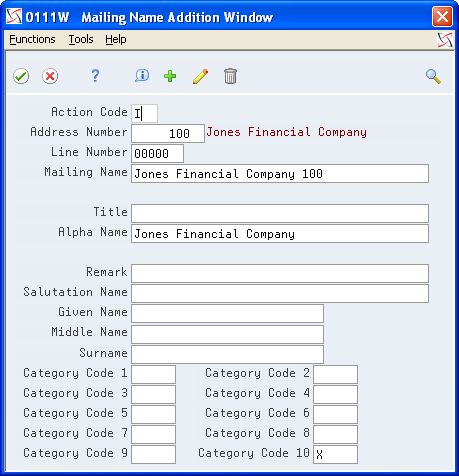Click the Category Code 4 field
The height and width of the screenshot is (476, 459).
click(335, 394)
